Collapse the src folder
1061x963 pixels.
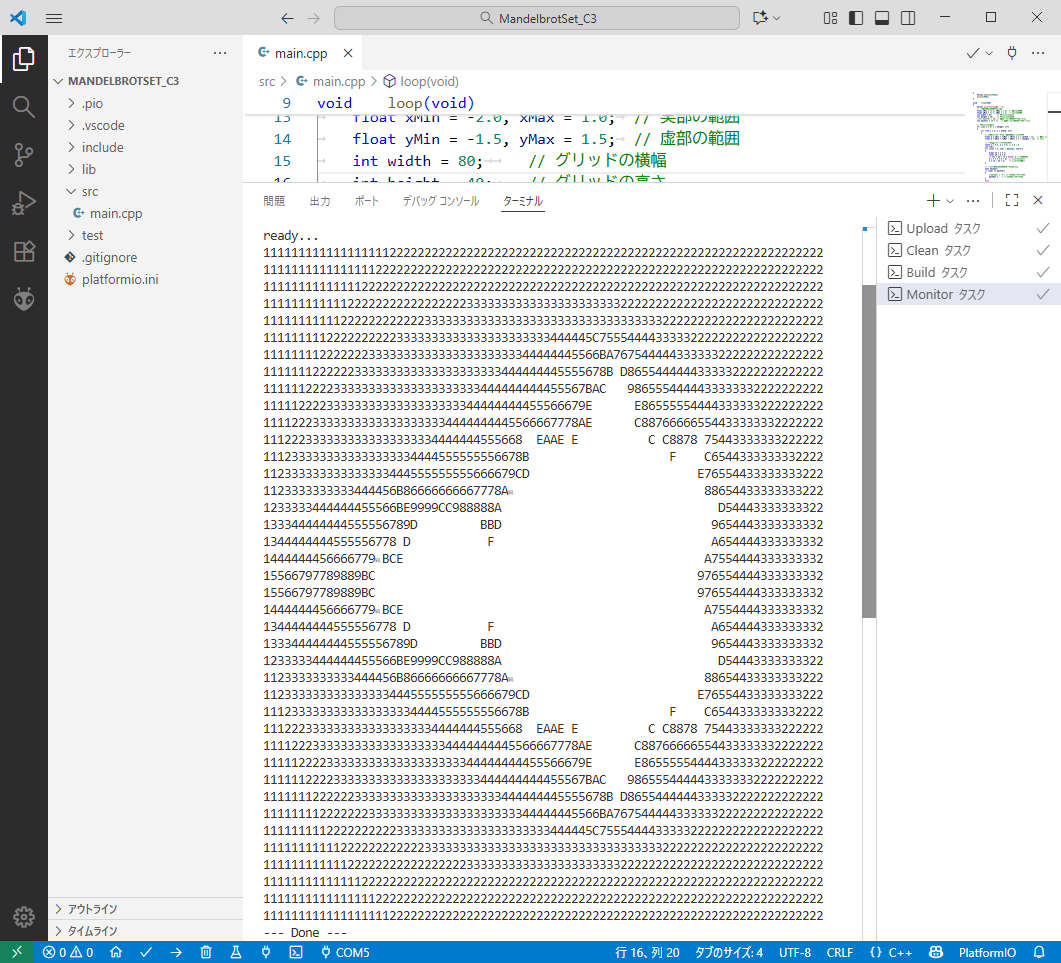[89, 191]
